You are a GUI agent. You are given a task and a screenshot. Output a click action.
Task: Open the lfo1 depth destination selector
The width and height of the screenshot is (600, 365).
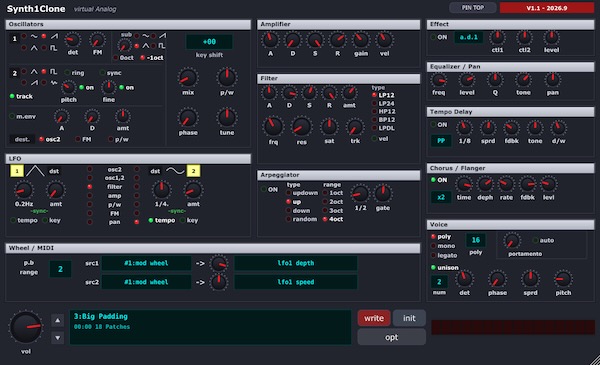coord(295,263)
